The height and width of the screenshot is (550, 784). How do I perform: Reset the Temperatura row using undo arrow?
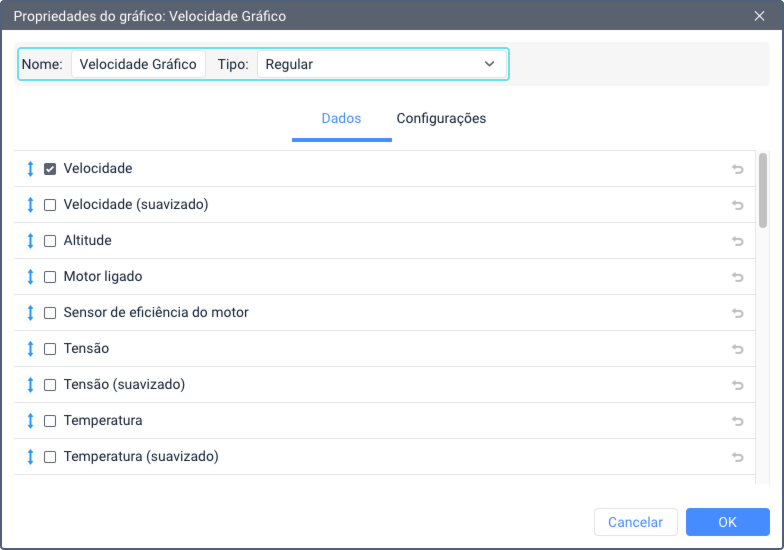[738, 421]
